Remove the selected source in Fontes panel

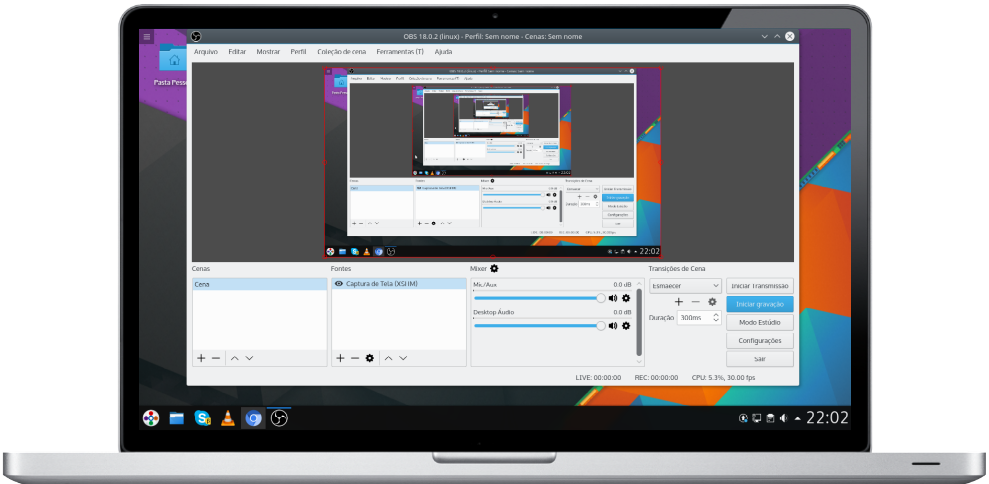click(355, 358)
